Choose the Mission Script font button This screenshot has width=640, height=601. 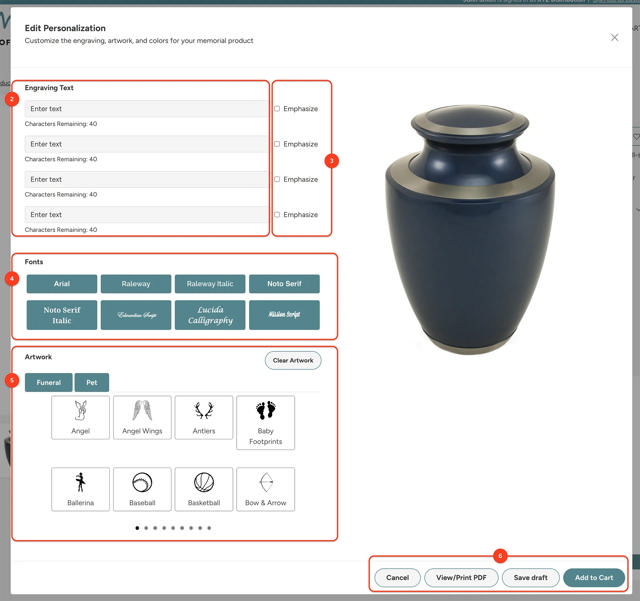click(x=284, y=315)
